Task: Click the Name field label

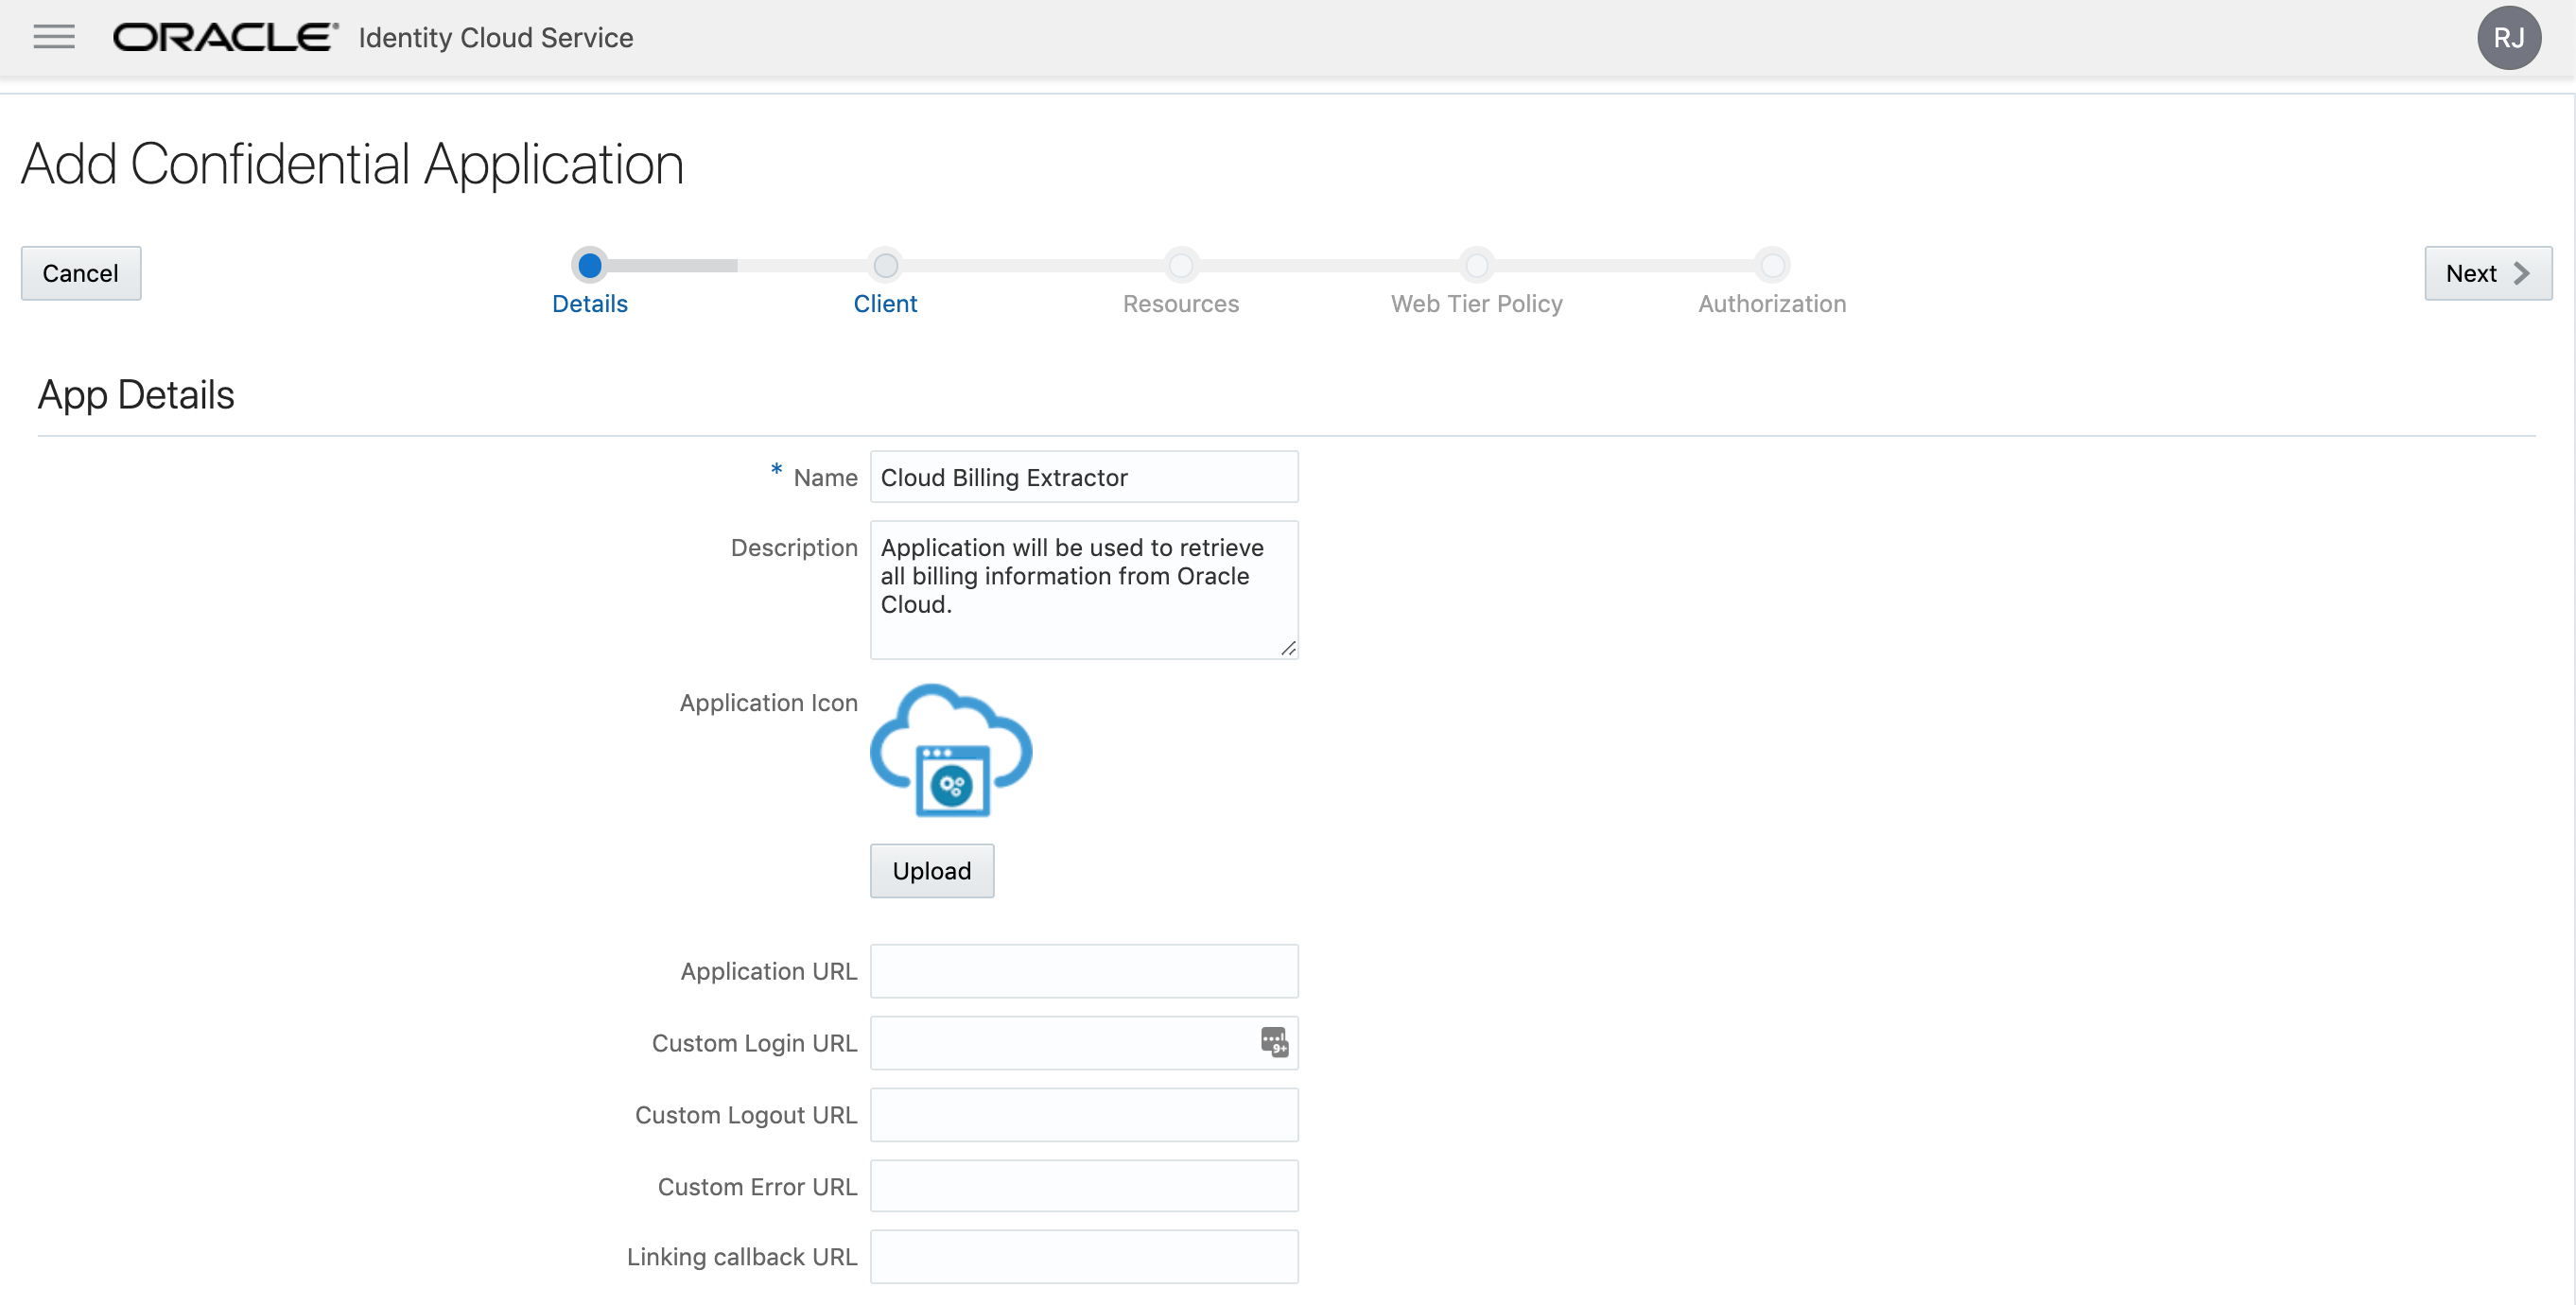Action: (825, 478)
